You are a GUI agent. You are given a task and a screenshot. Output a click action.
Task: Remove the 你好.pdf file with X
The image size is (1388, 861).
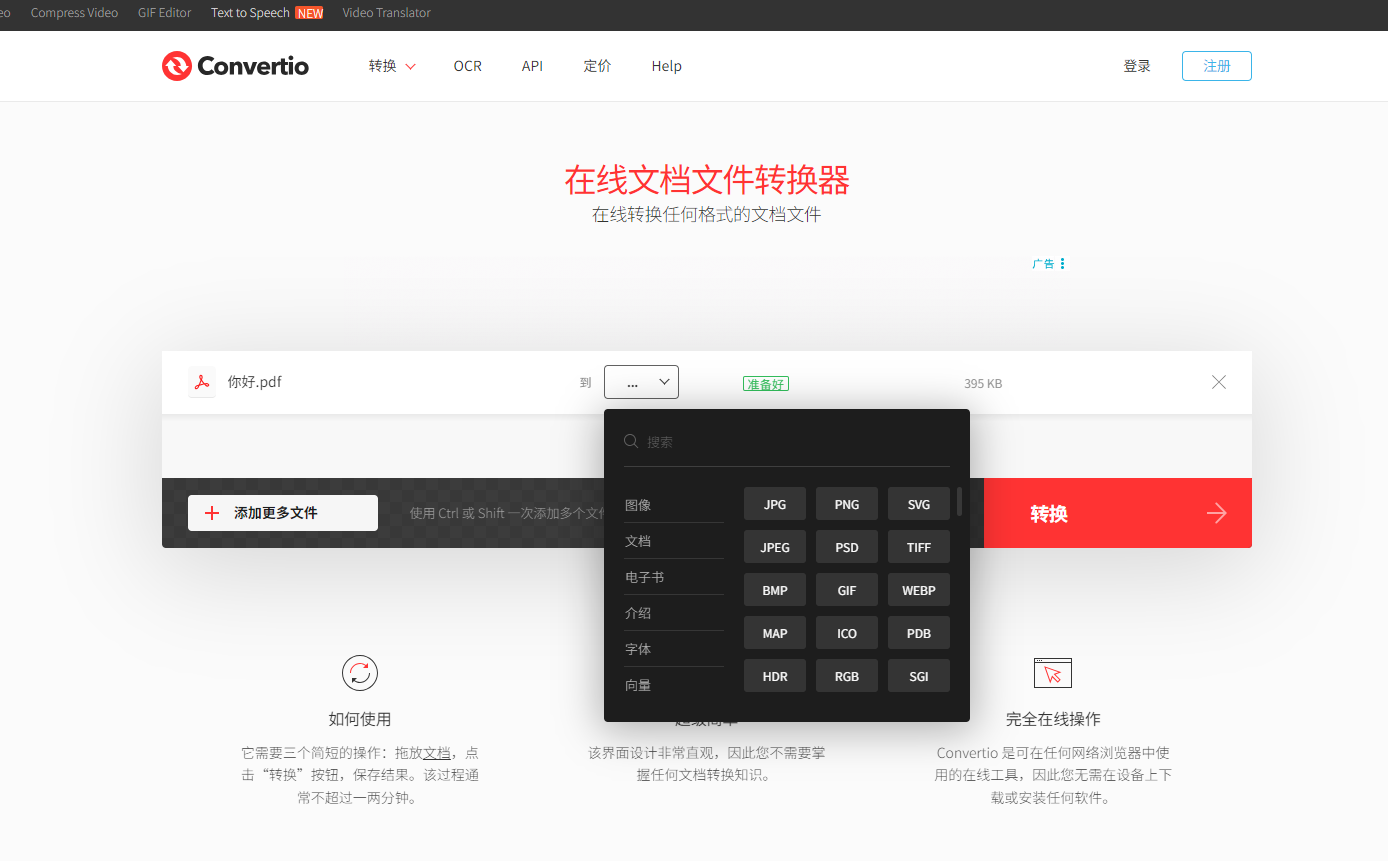click(x=1218, y=382)
